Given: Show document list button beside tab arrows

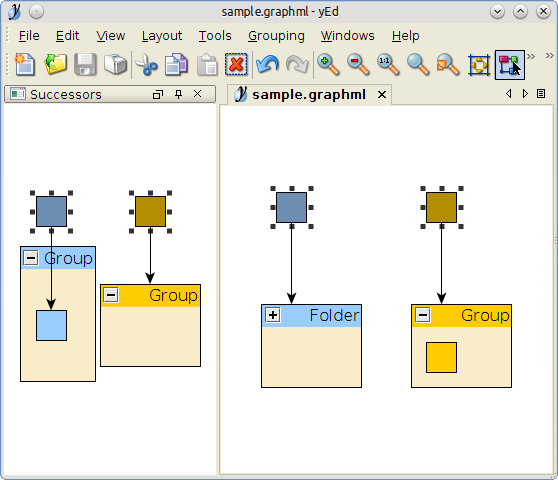Looking at the screenshot, I should (541, 94).
